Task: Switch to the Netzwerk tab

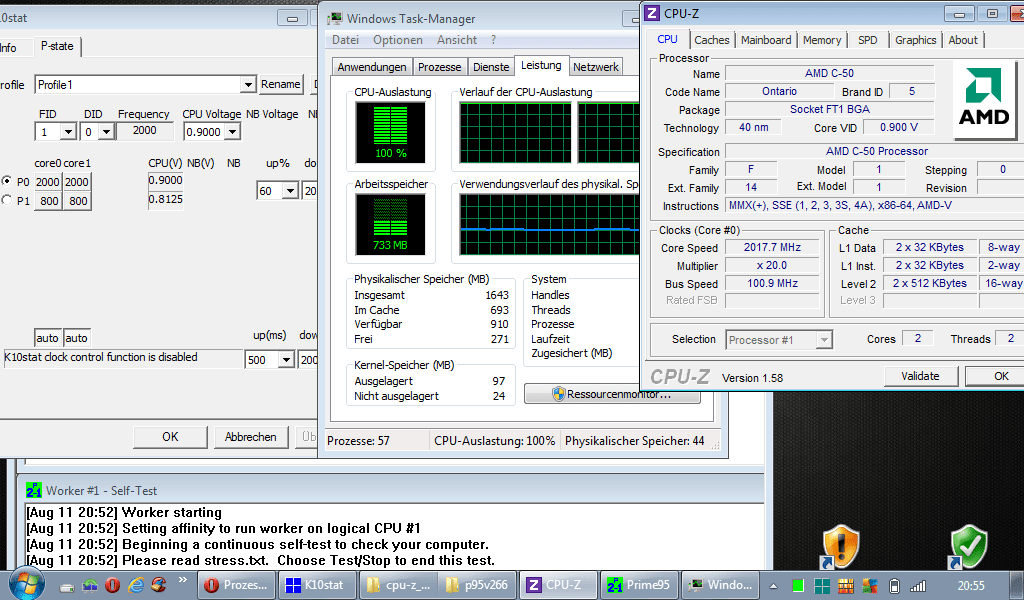Action: pos(596,67)
